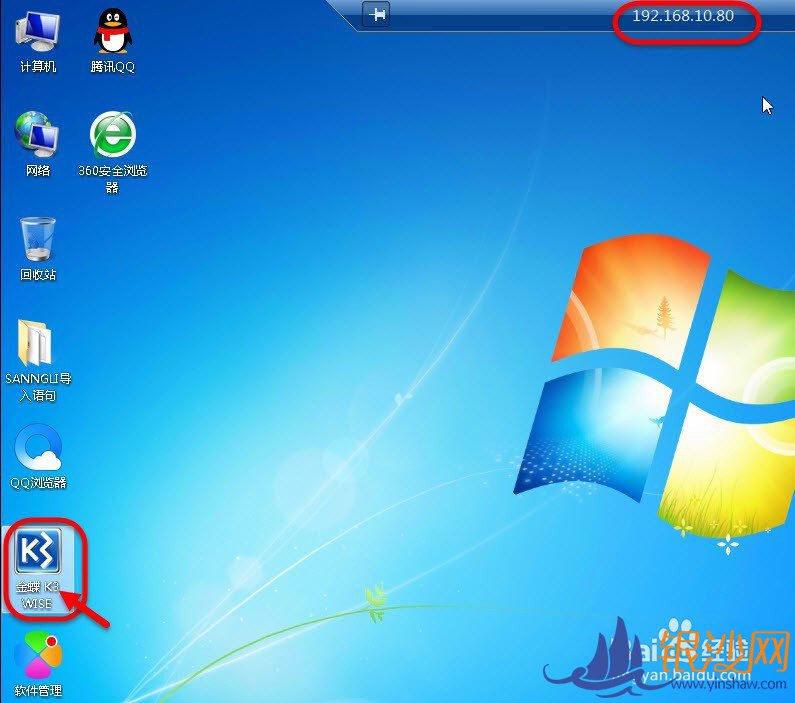Launch the 360安全浏览器 browser icon
This screenshot has height=703, width=795.
112,135
